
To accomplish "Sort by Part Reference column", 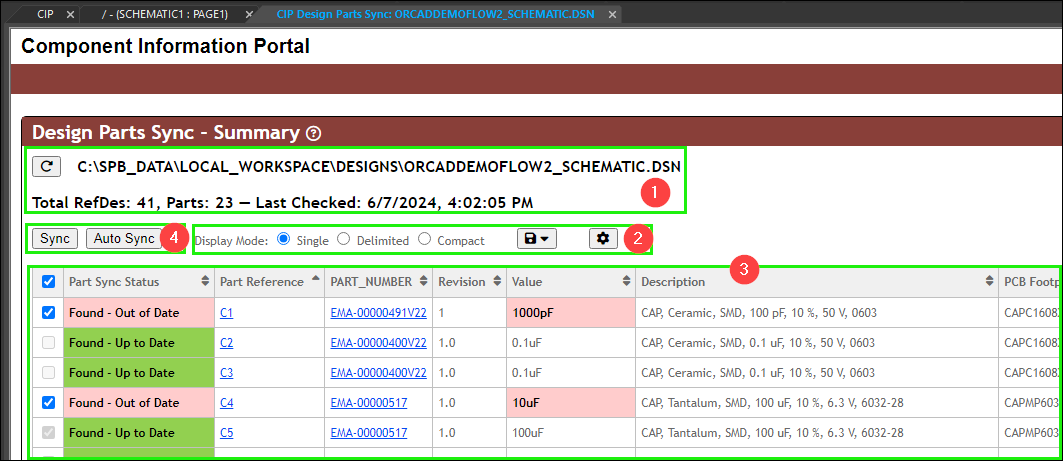I will (x=269, y=281).
